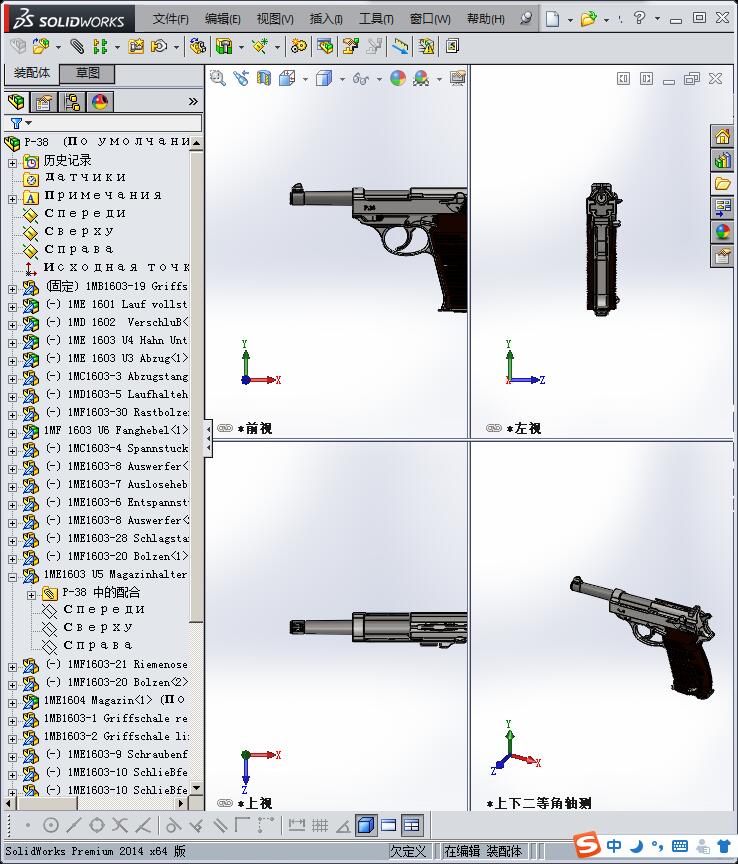Toggle the view link icon beside *左视
Screen dimensions: 738x864
pyautogui.click(x=494, y=428)
